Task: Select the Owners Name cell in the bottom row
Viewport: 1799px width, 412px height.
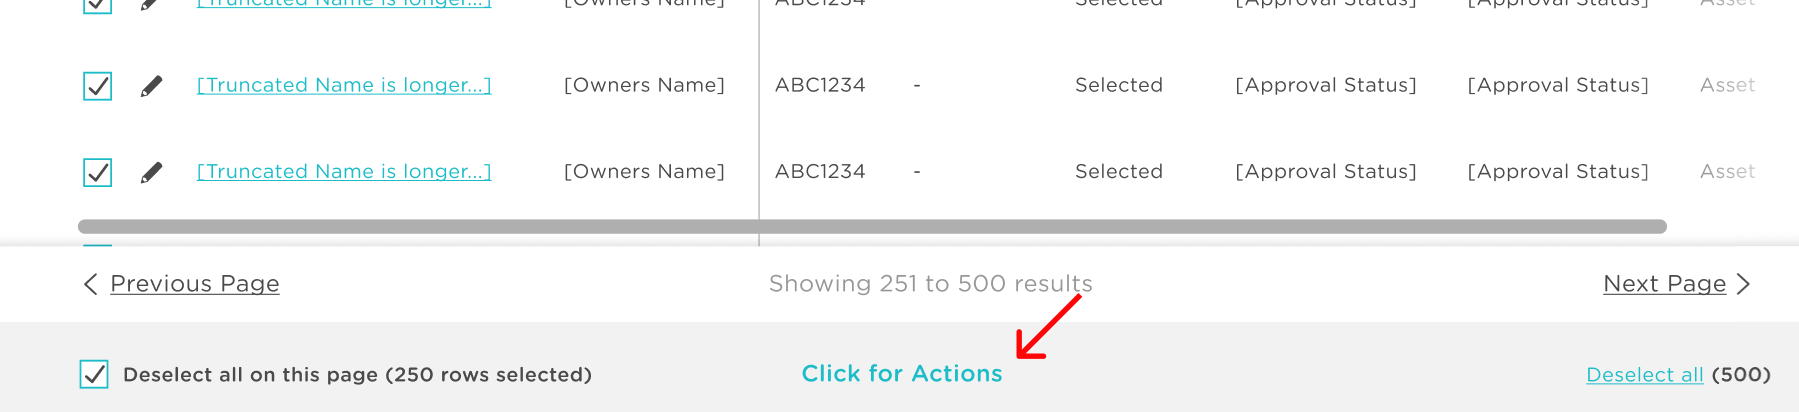Action: point(644,171)
